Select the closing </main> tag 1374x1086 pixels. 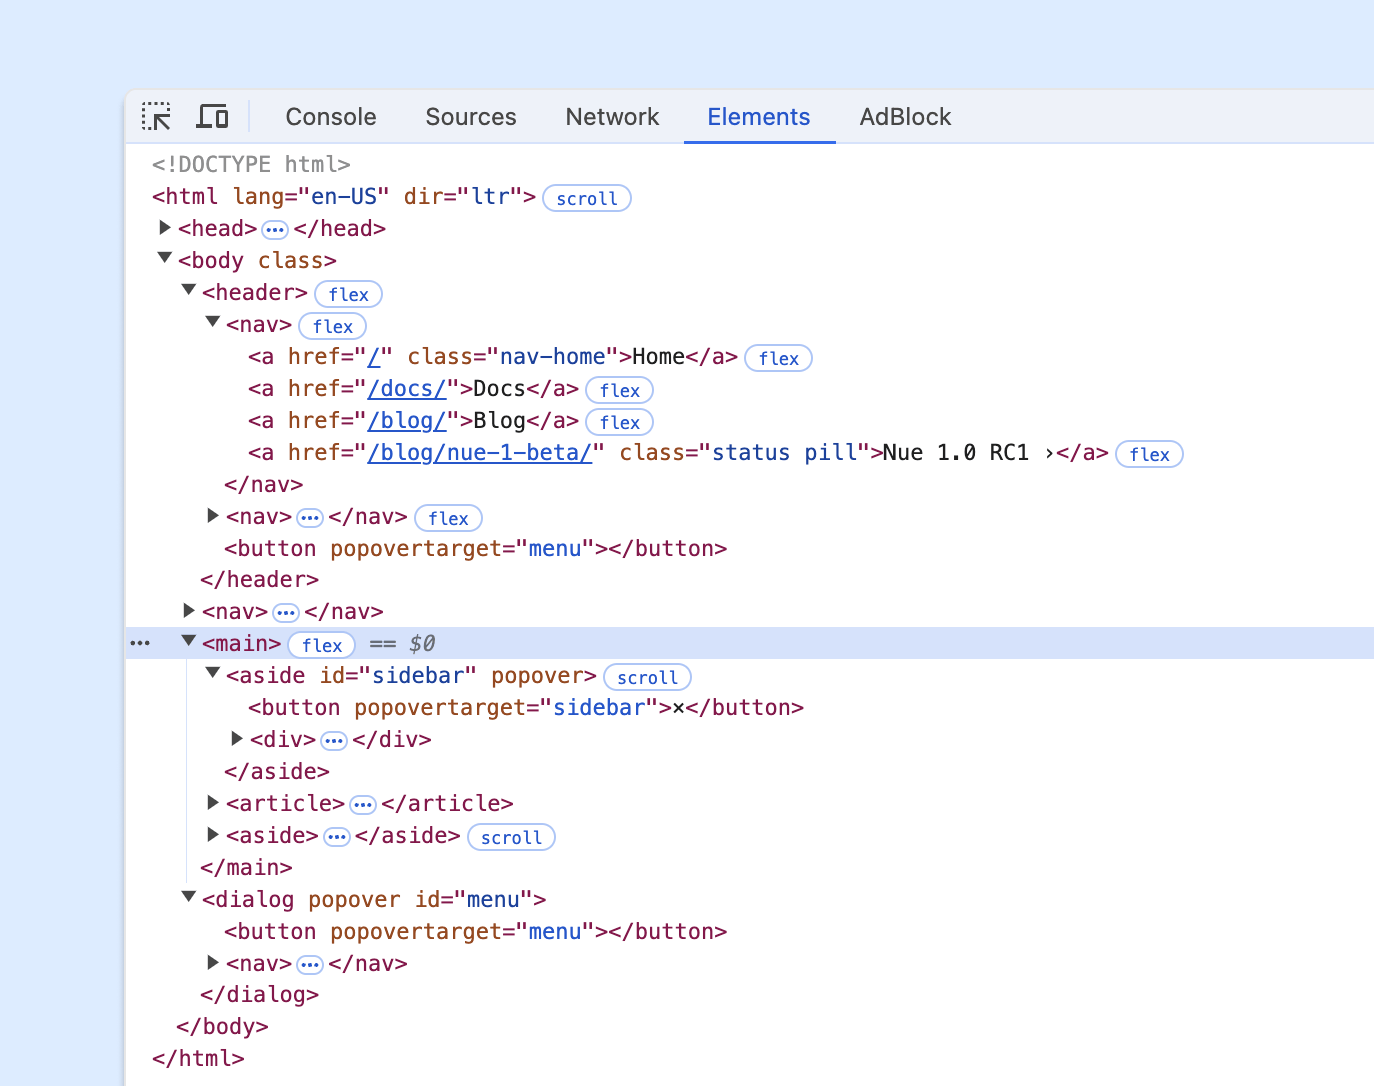[x=246, y=867]
